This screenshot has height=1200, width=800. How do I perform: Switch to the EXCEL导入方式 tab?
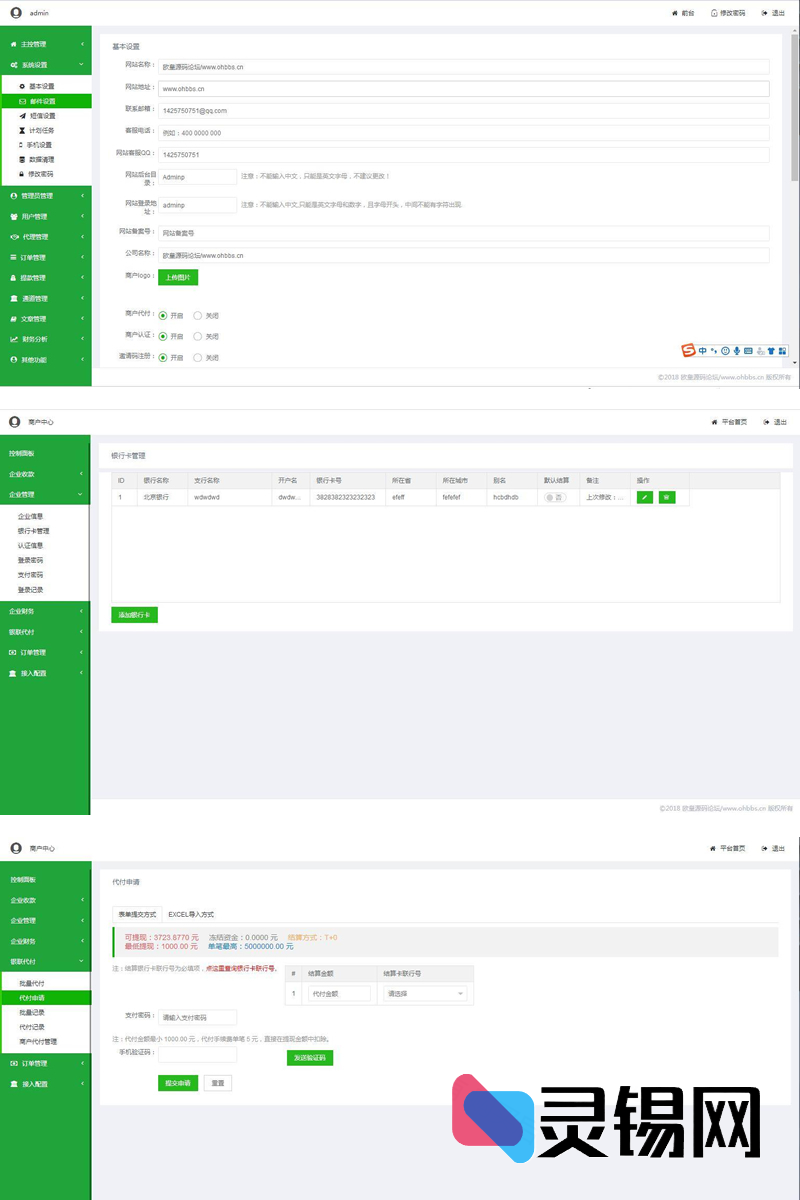point(190,914)
